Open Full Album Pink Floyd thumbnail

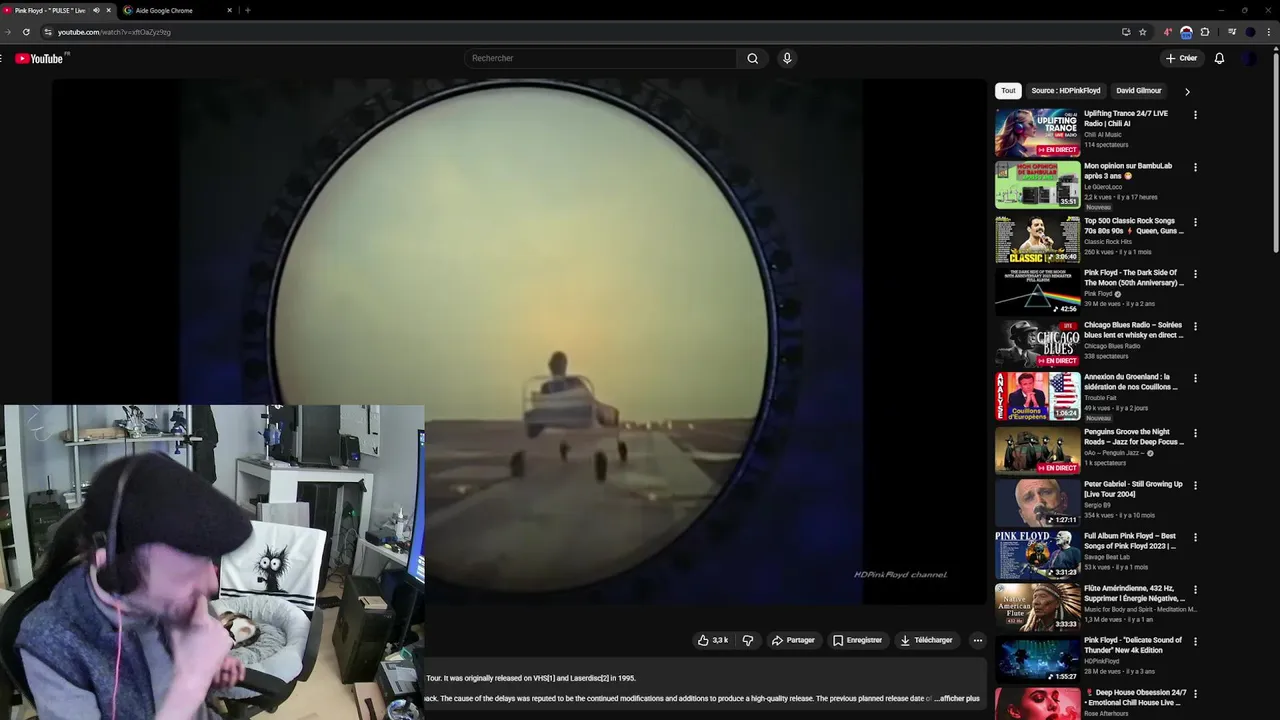pyautogui.click(x=1037, y=555)
